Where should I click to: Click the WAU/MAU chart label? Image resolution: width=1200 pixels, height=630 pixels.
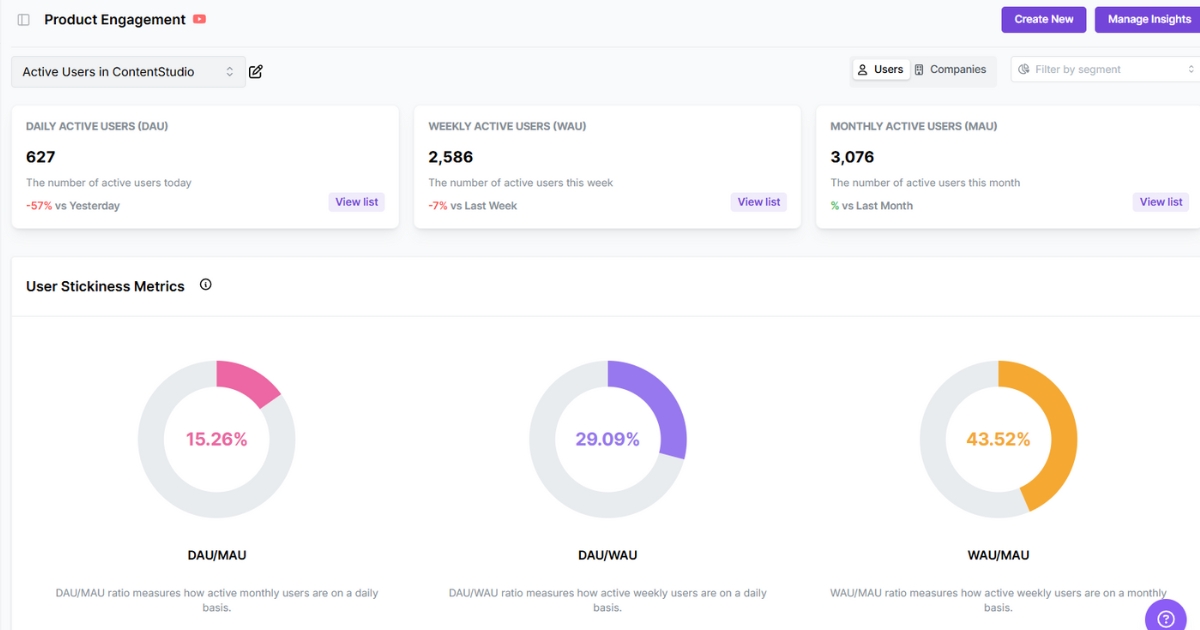(998, 555)
